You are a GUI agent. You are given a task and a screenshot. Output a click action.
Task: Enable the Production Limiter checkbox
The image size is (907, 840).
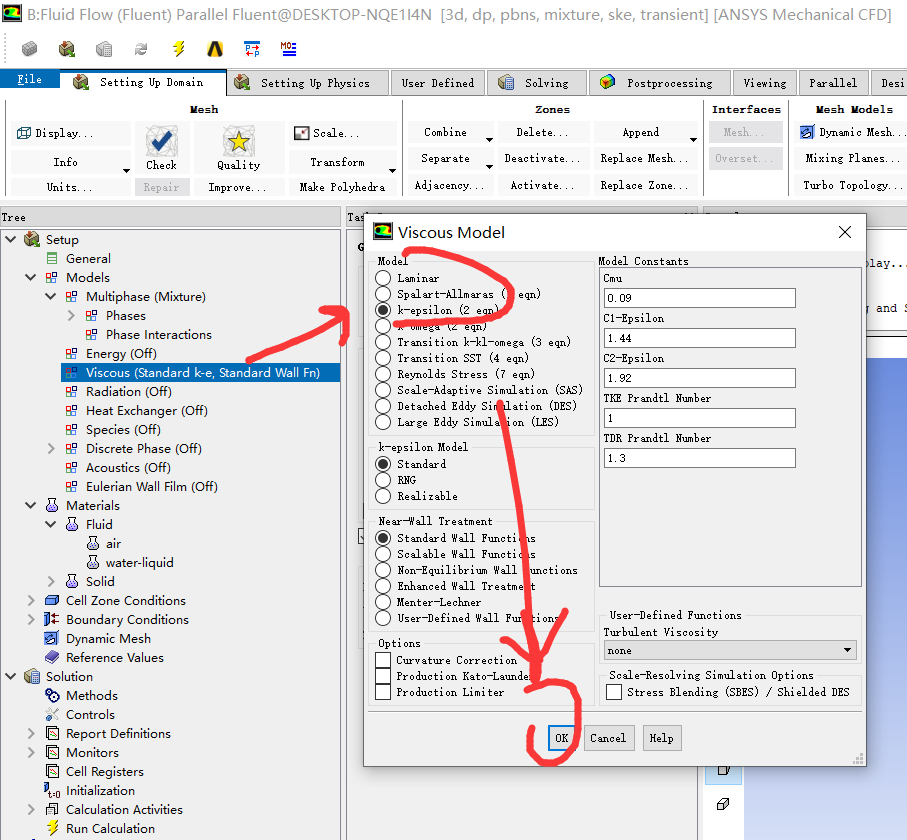pos(383,692)
